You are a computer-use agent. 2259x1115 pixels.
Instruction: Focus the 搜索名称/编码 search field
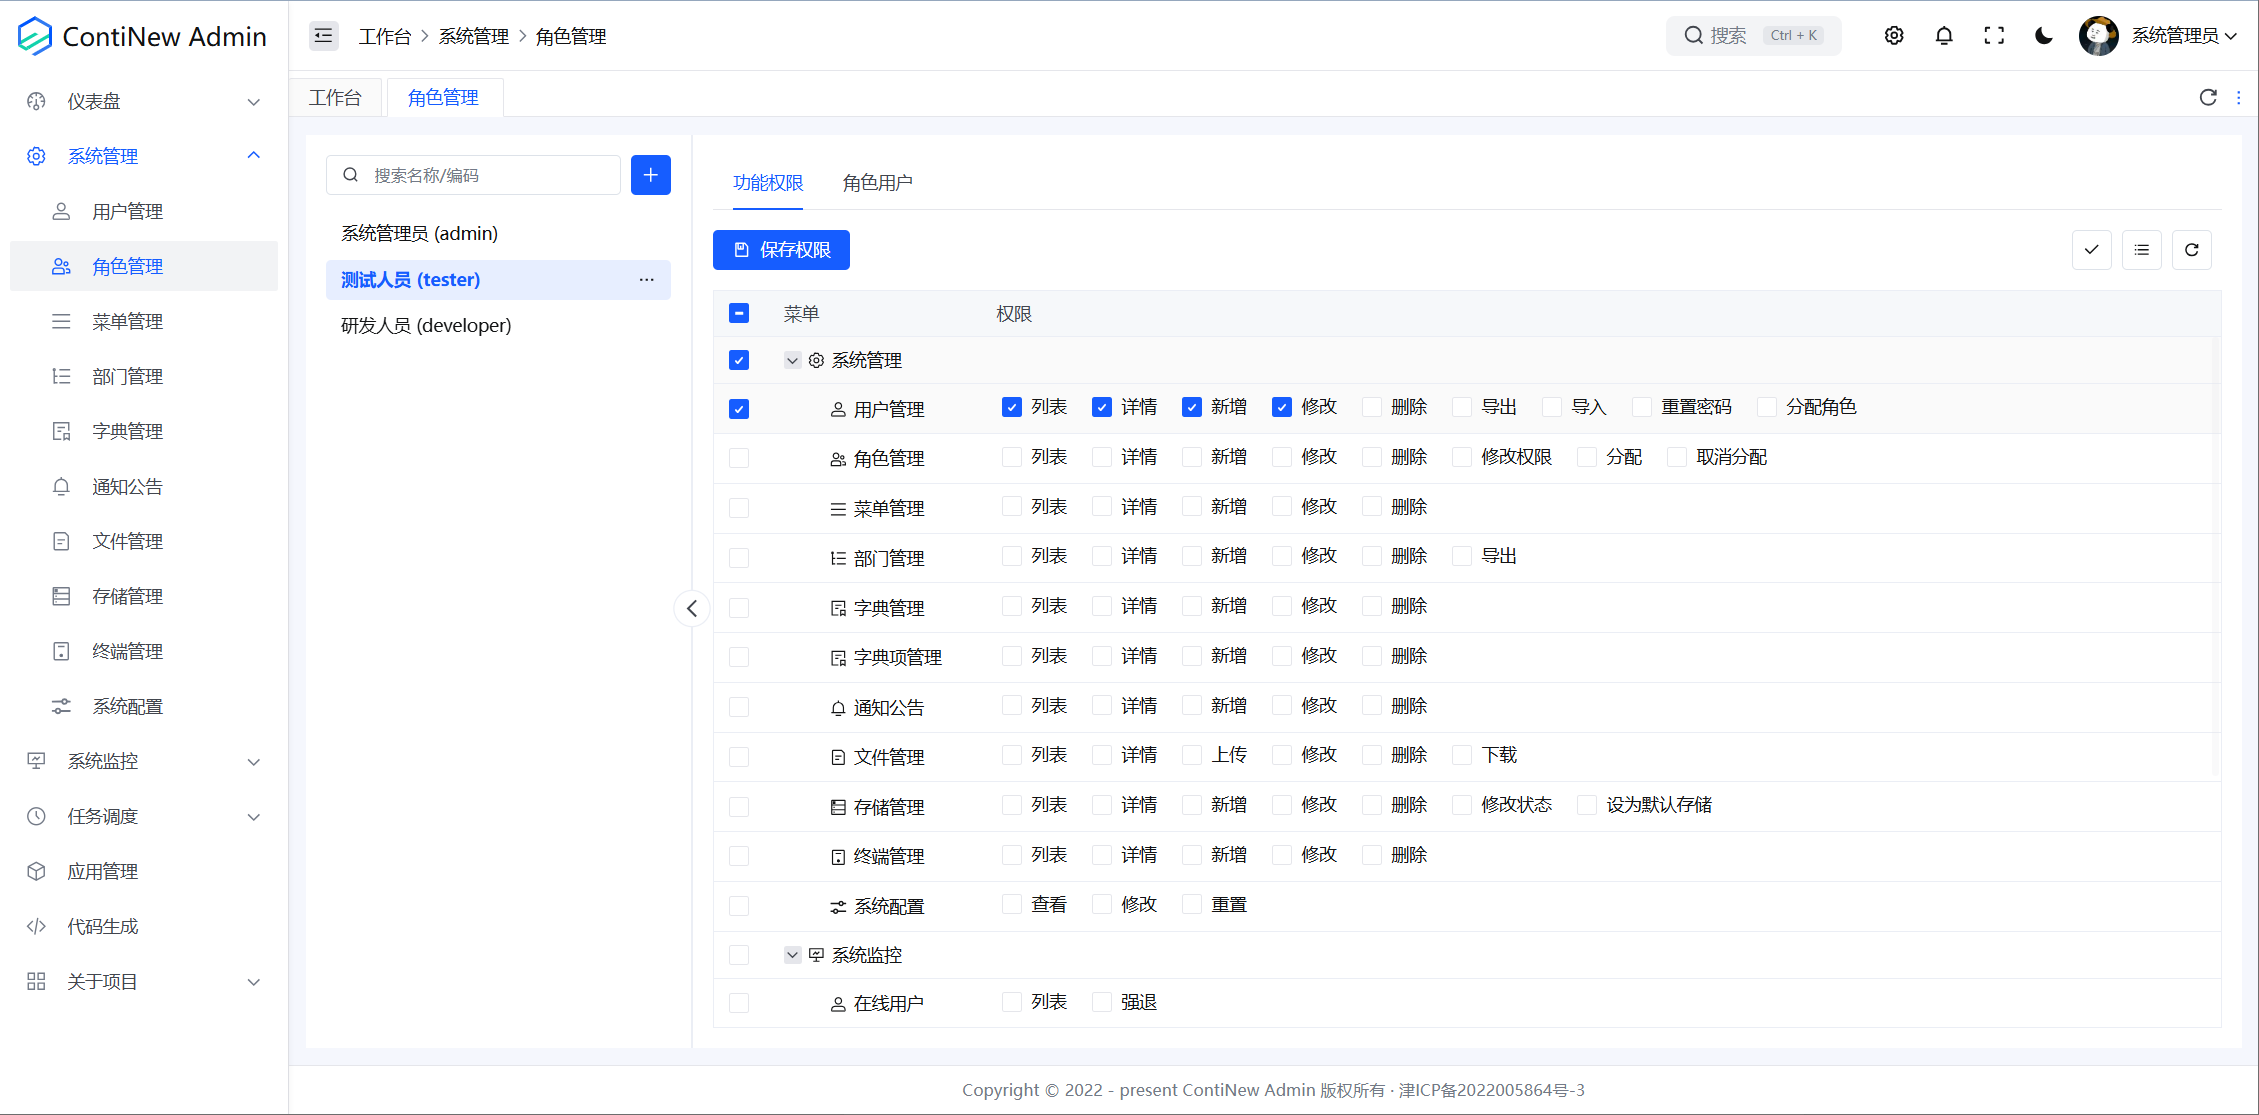[x=473, y=175]
